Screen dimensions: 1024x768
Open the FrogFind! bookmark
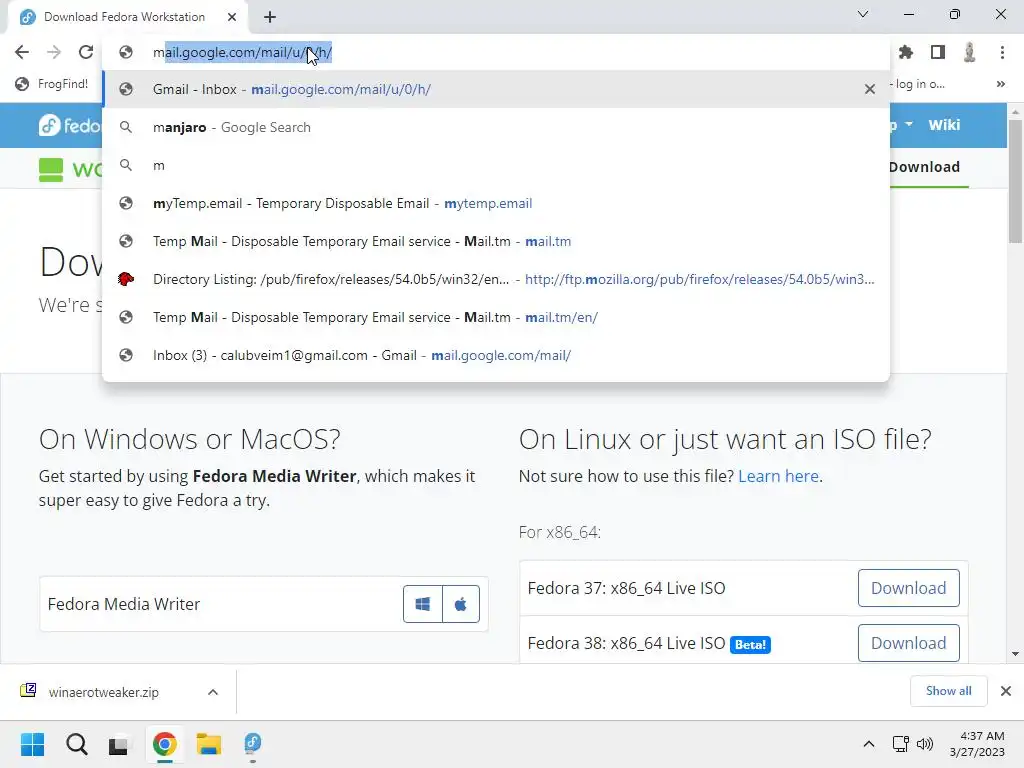coord(52,84)
